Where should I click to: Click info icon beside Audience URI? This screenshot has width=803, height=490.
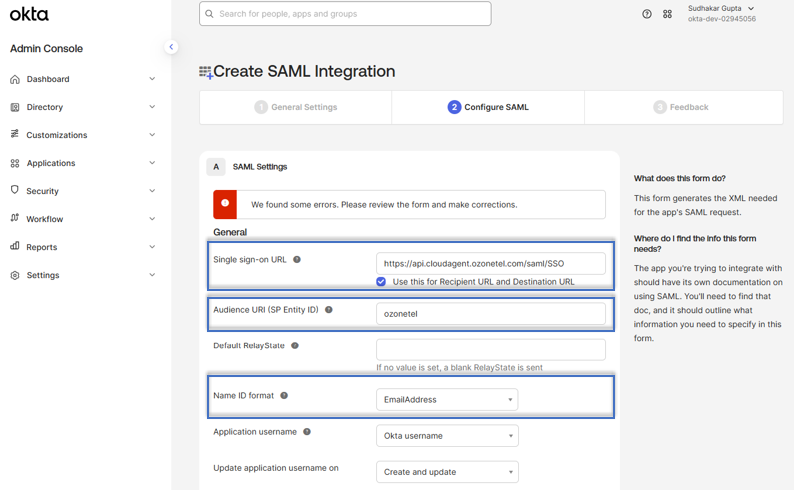(x=329, y=310)
